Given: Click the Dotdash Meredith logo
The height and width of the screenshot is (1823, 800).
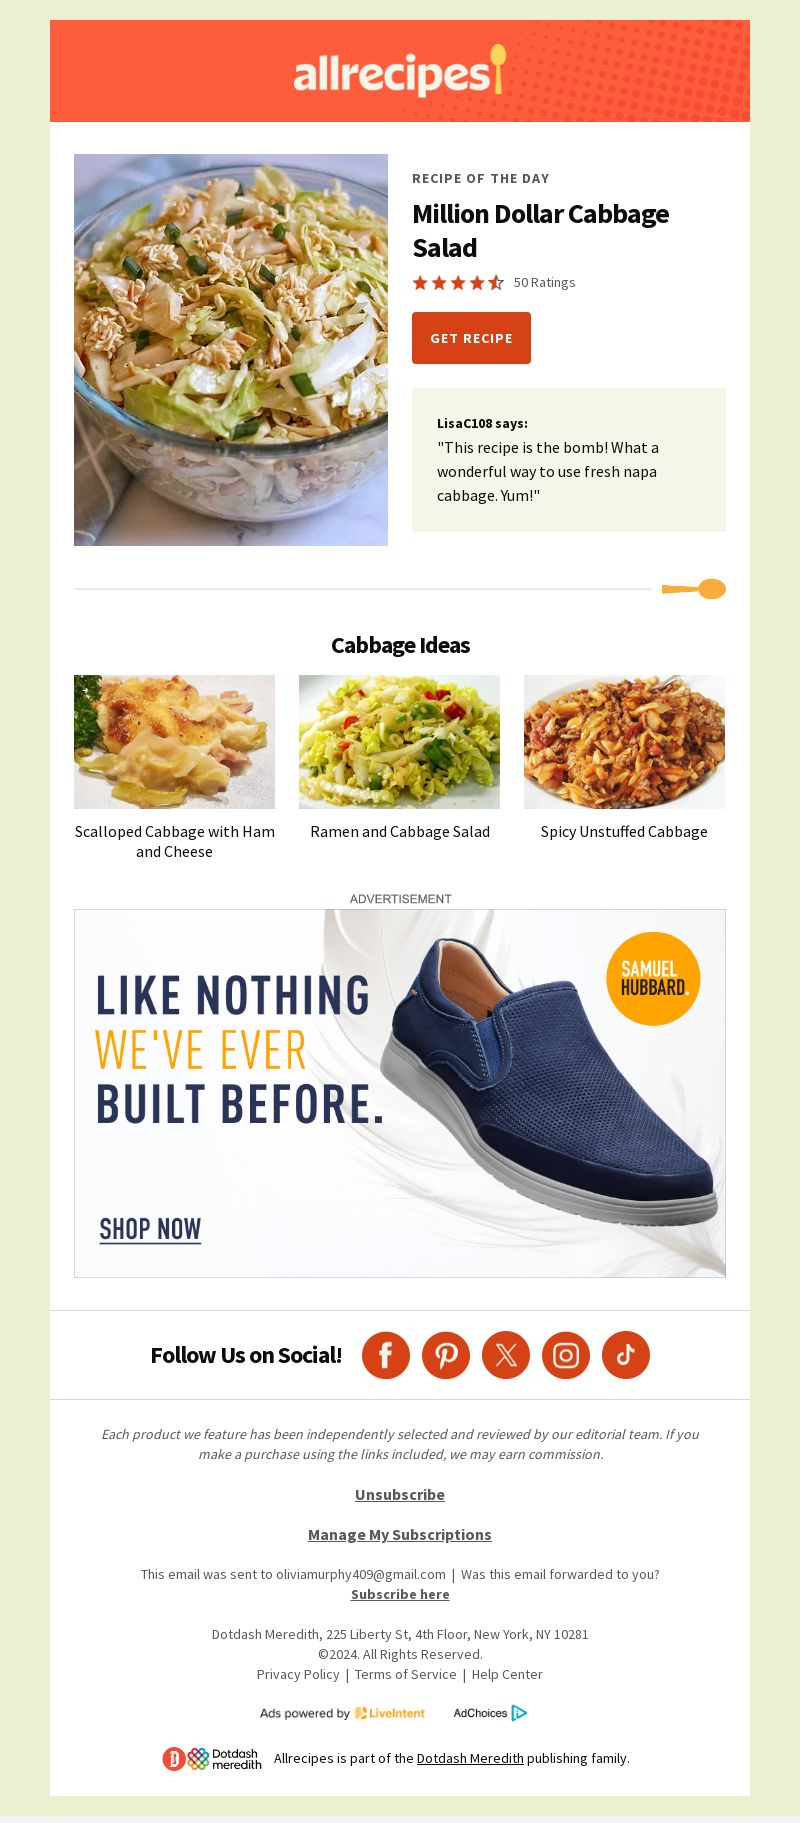Looking at the screenshot, I should pyautogui.click(x=212, y=1758).
